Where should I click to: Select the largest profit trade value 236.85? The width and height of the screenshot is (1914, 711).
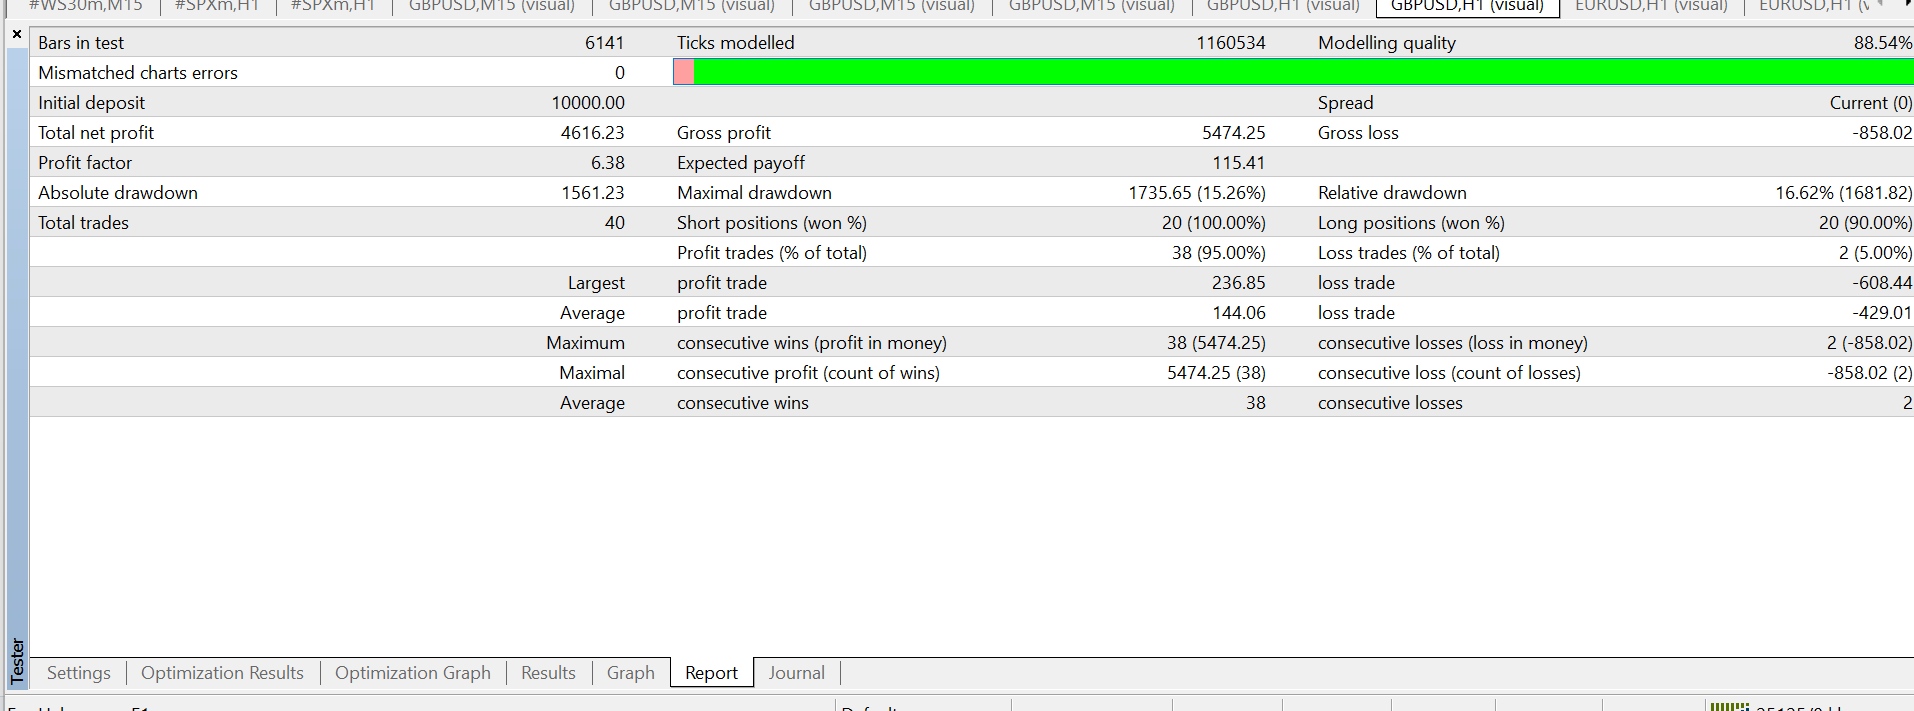tap(1239, 283)
